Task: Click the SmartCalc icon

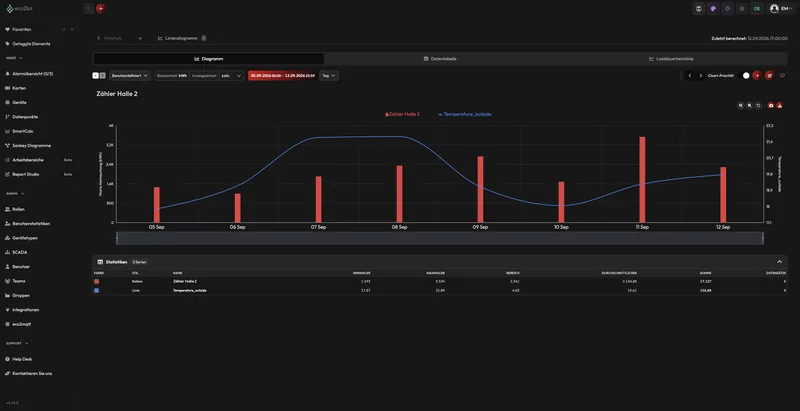Action: (x=8, y=131)
